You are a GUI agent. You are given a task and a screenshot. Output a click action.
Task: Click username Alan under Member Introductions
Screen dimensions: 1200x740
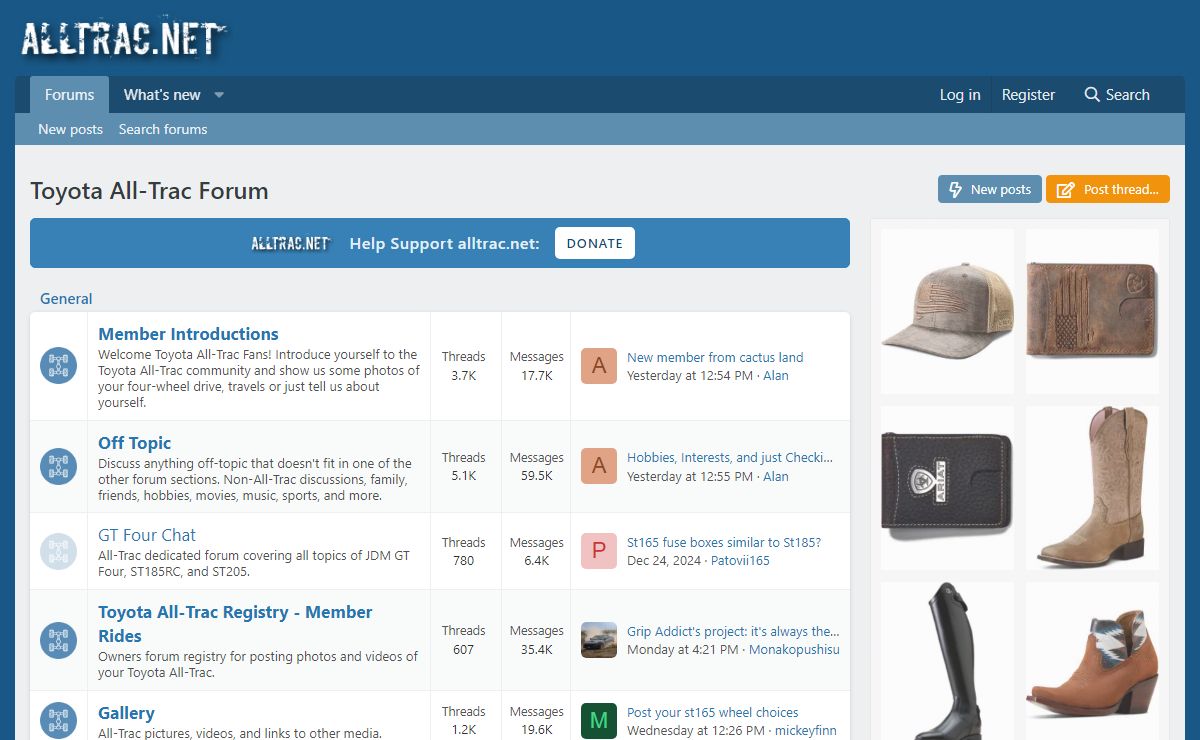pyautogui.click(x=776, y=375)
